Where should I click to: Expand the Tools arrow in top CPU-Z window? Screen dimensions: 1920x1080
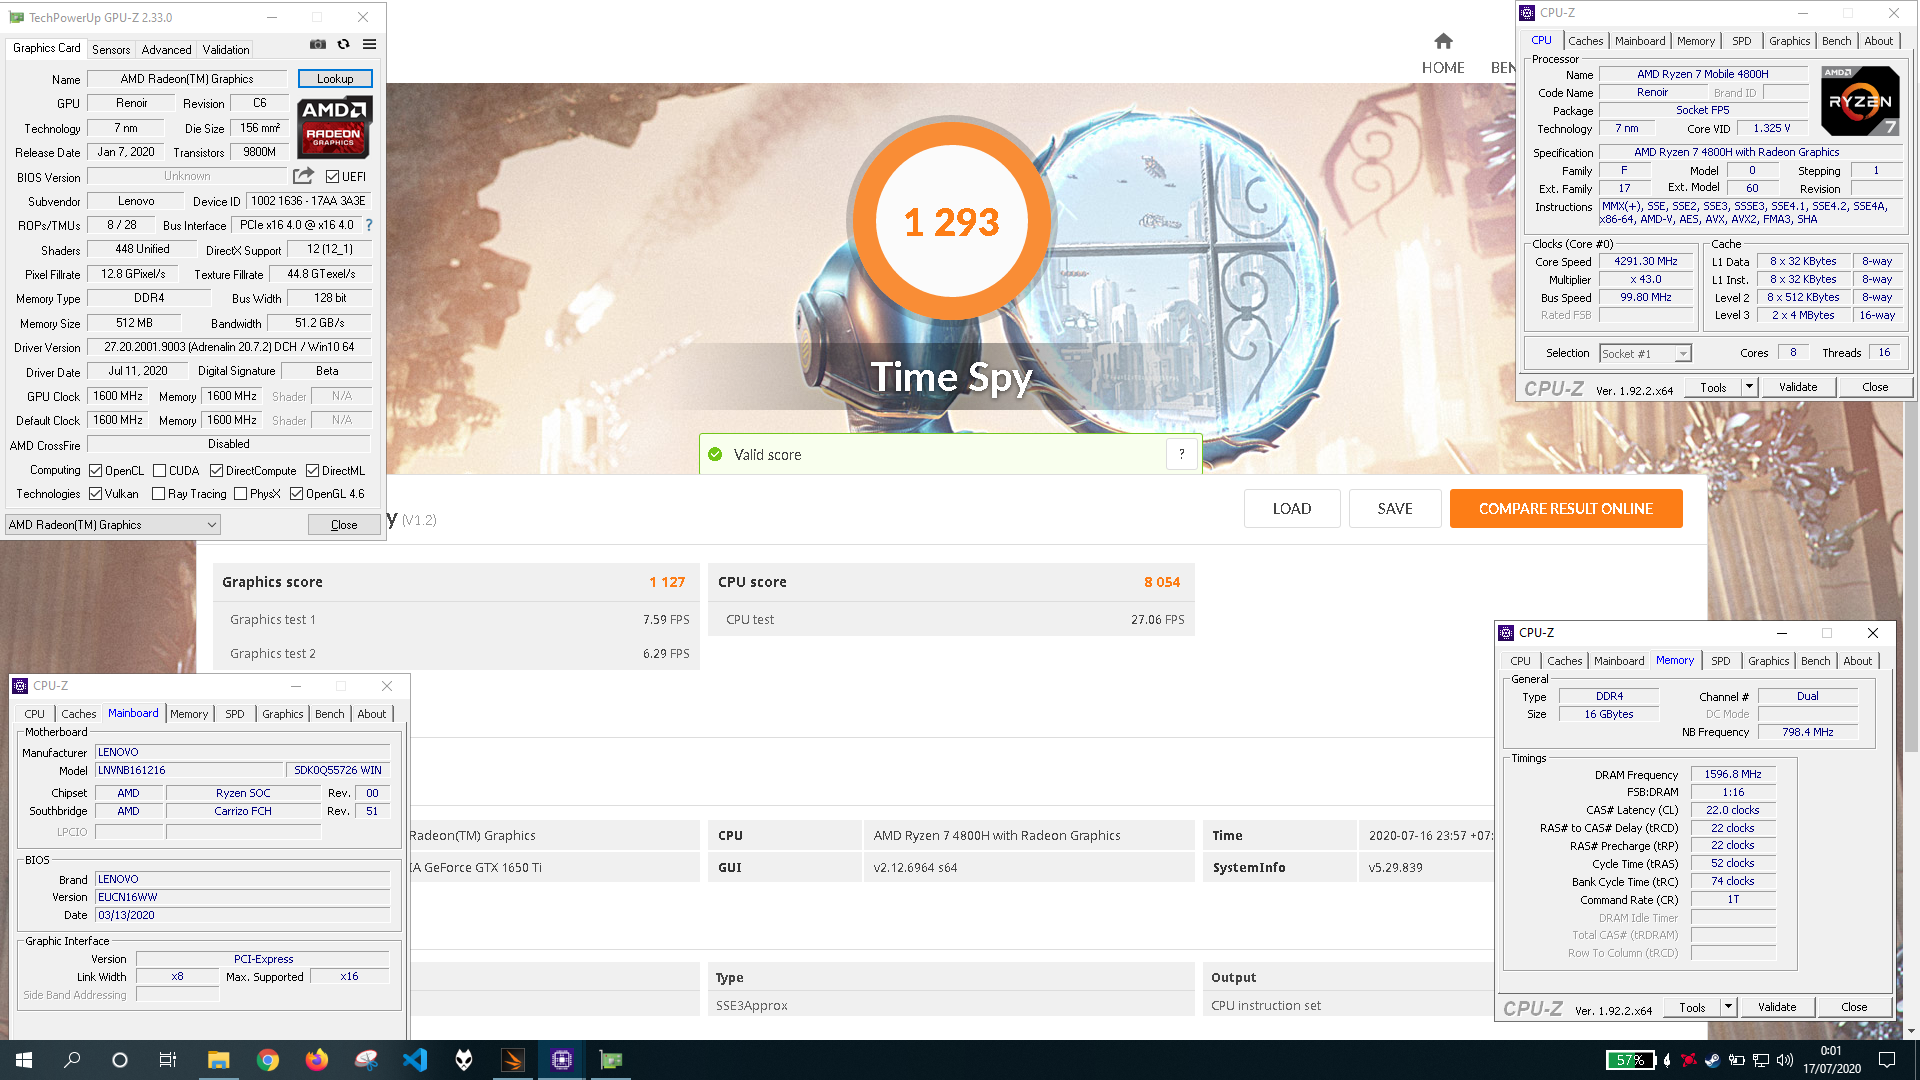pos(1749,387)
